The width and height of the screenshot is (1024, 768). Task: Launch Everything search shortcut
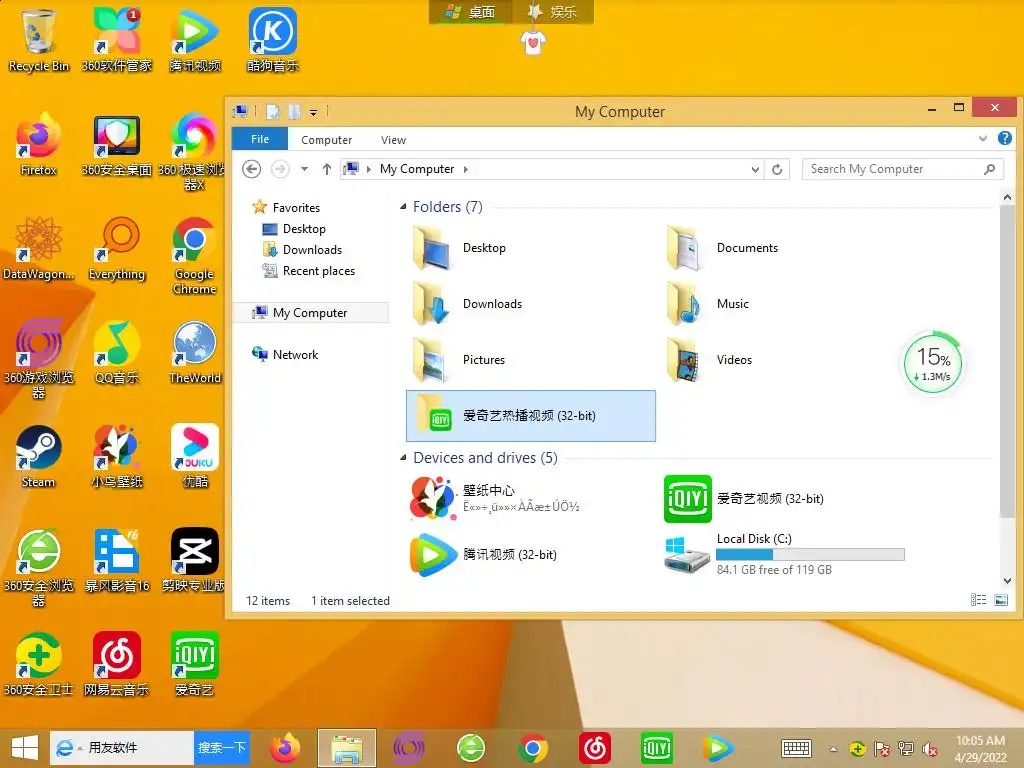[x=116, y=249]
